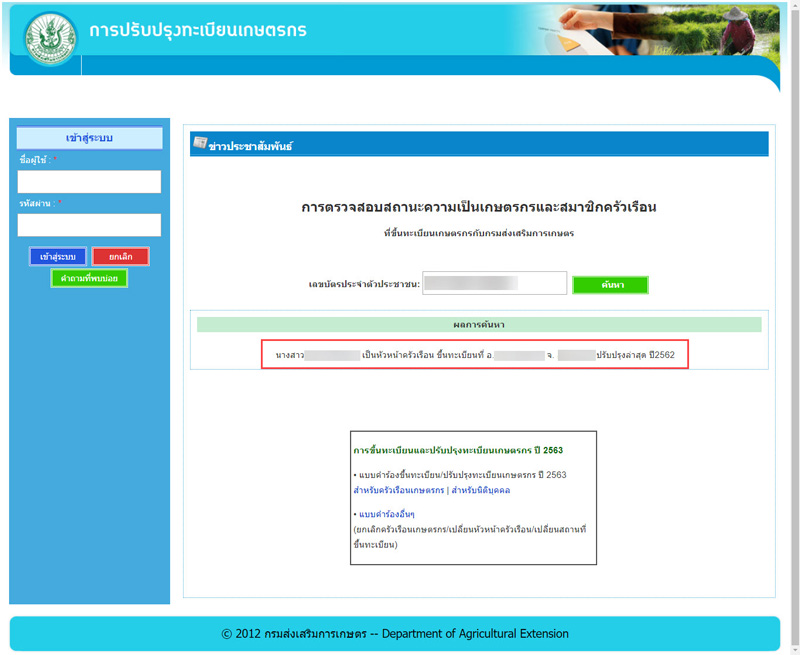Click the การขึ้นทะเบียนและปรับปรุงทะเบียนเกษตรกร ปี 2563 heading
Screen dimensions: 800x655
[458, 450]
